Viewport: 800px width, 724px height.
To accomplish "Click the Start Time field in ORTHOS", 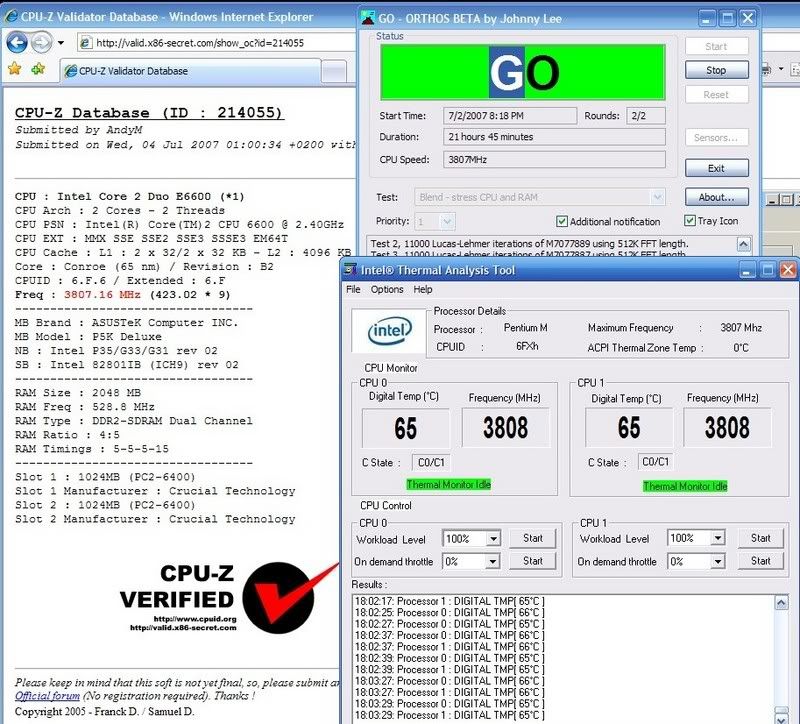I will [x=510, y=116].
